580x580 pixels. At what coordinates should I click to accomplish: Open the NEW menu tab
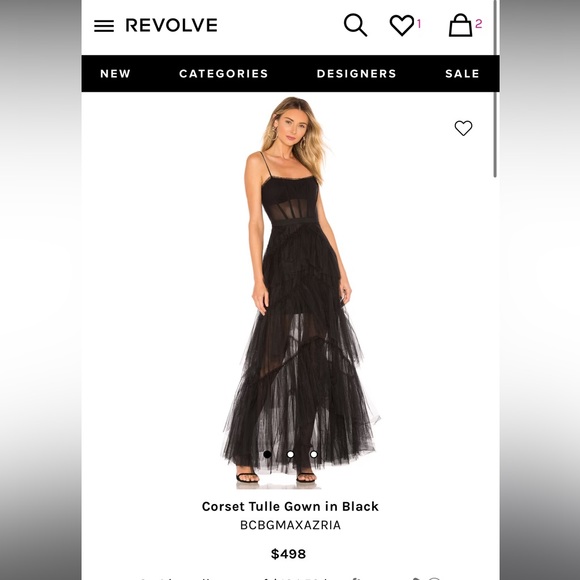115,74
